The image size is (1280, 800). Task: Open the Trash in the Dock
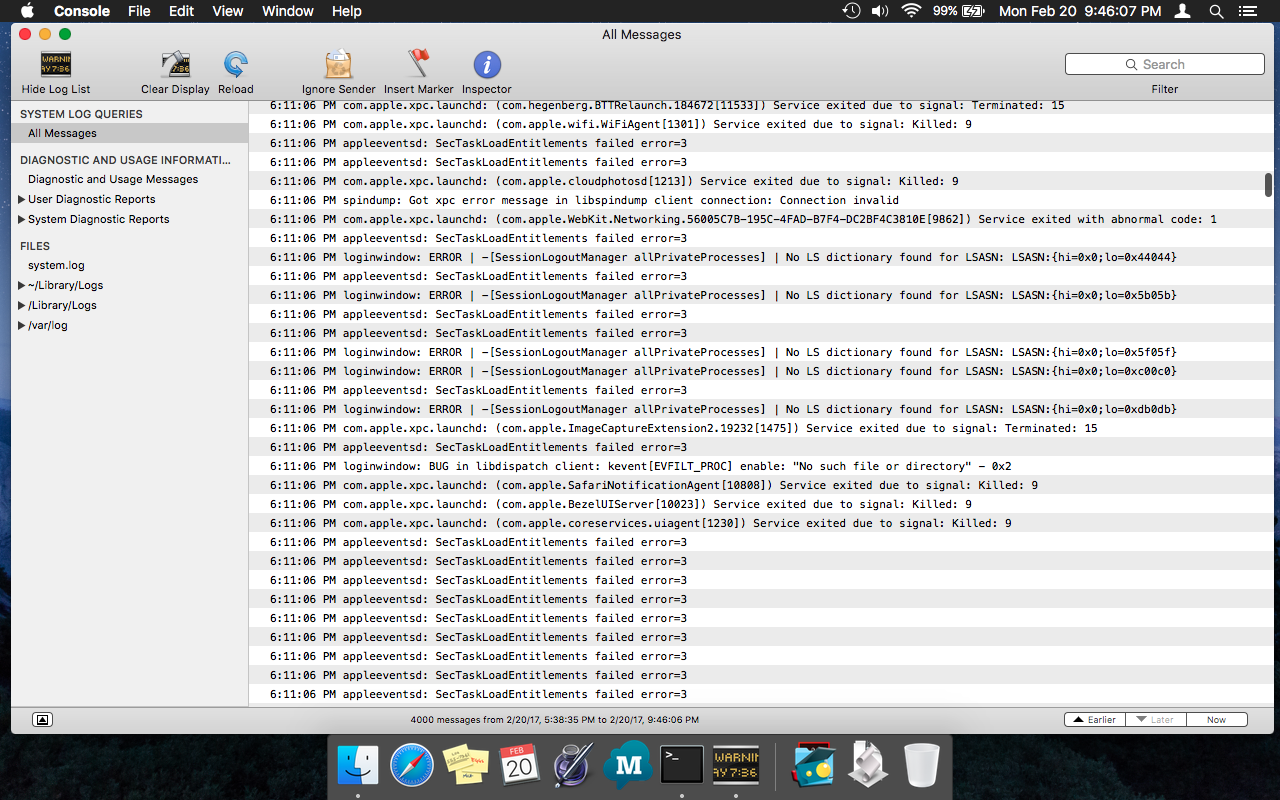coord(922,765)
